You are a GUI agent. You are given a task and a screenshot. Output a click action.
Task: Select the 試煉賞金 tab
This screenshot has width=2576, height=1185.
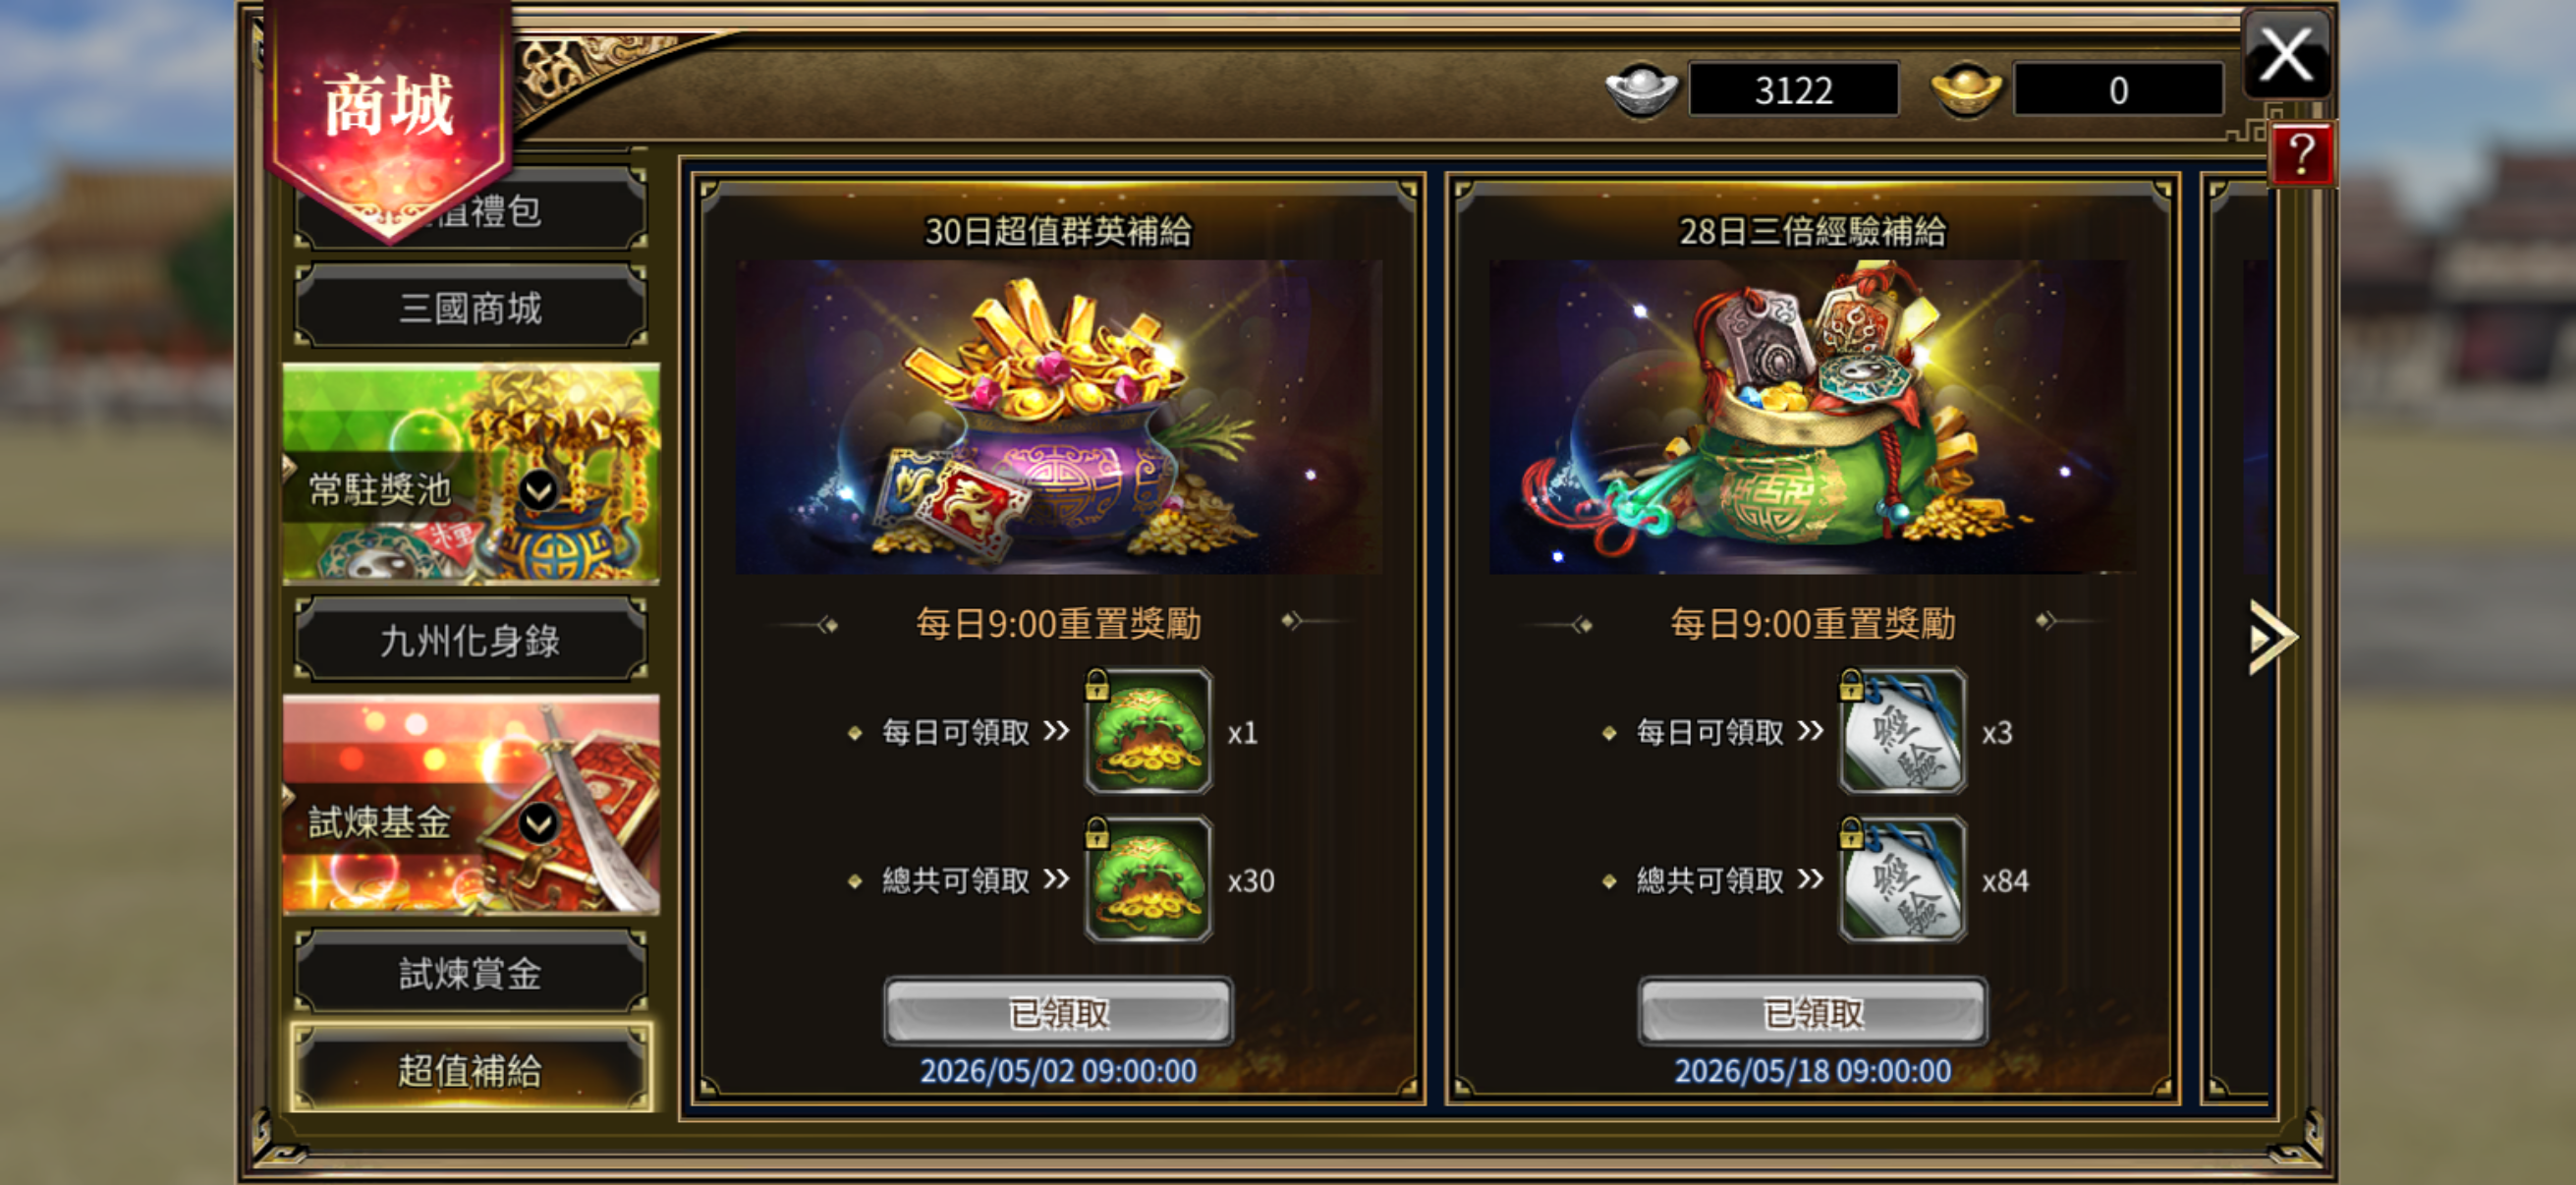point(471,973)
